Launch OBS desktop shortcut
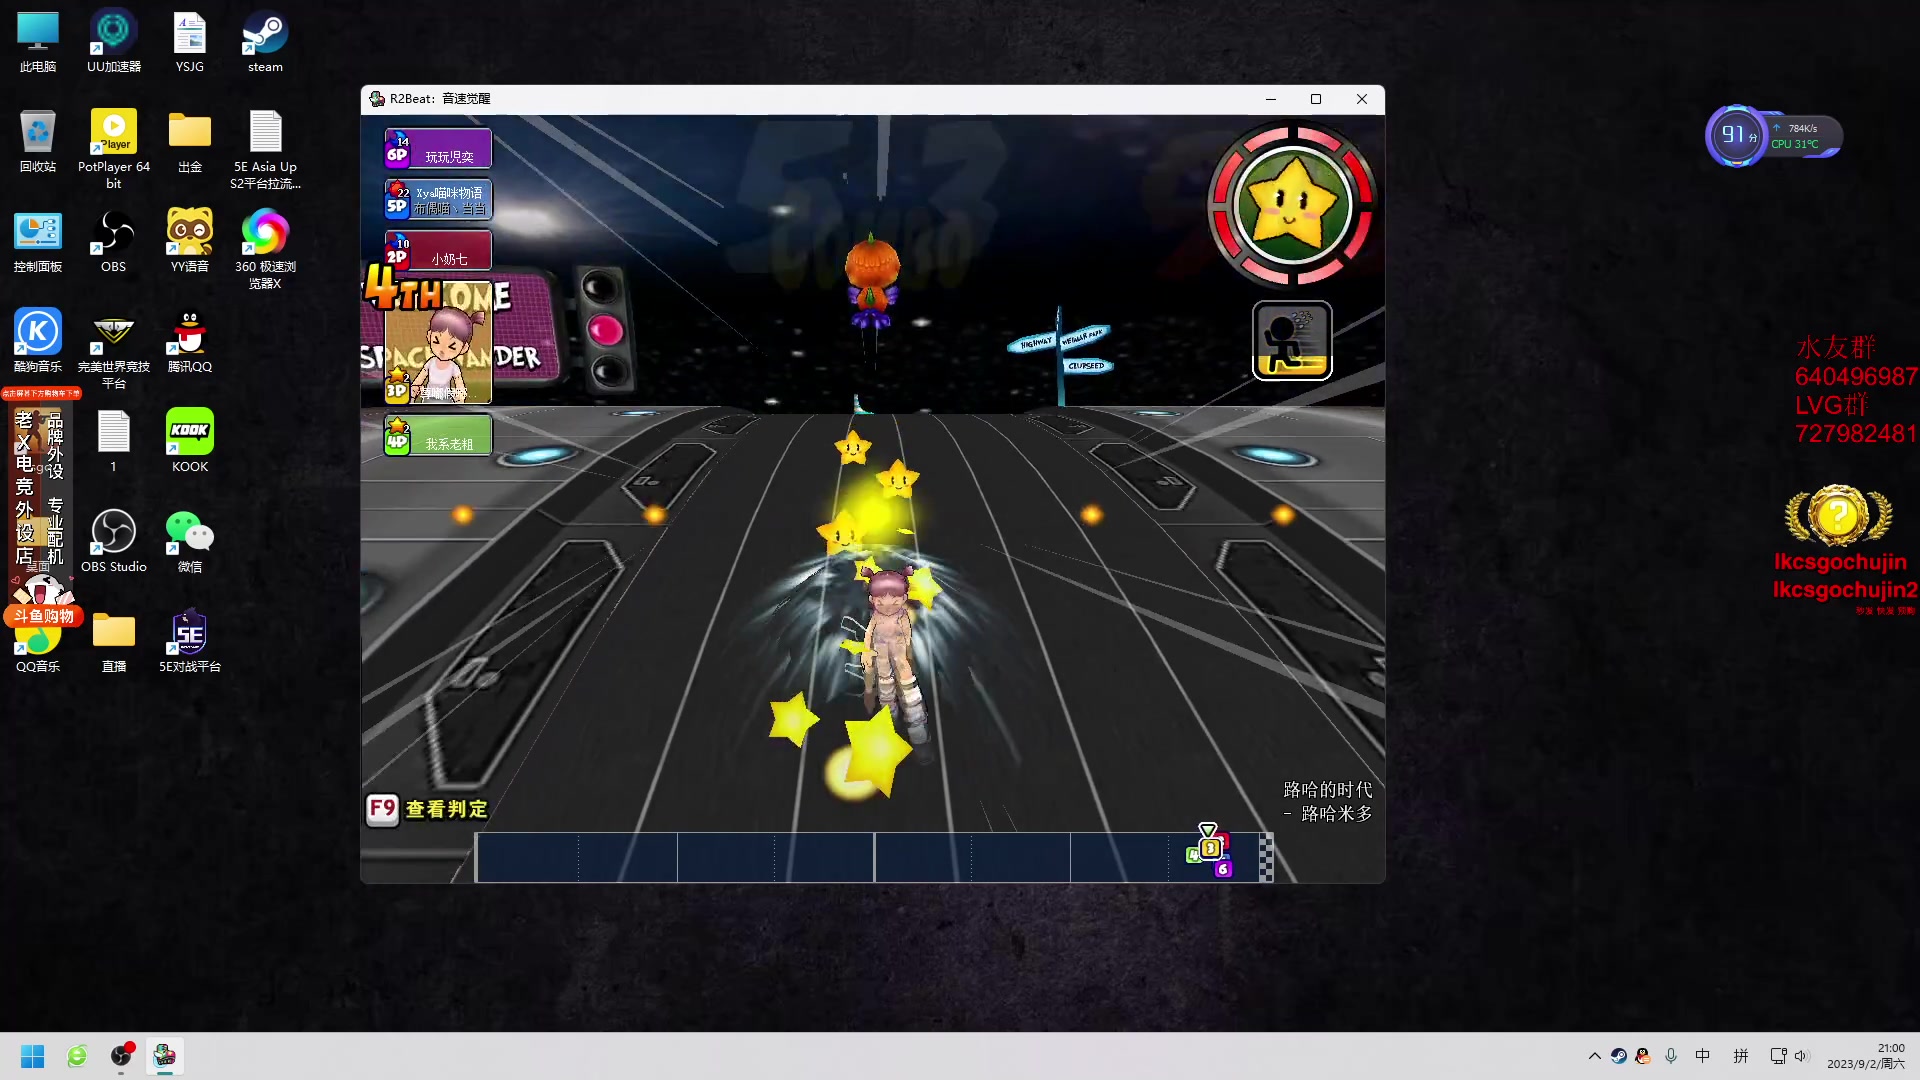 (x=114, y=241)
